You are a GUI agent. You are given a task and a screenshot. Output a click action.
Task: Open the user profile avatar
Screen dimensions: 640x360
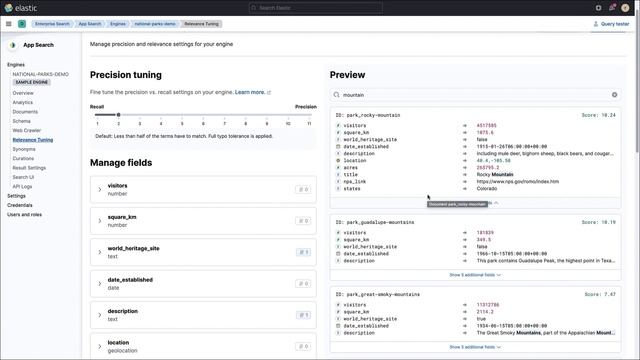[x=625, y=8]
